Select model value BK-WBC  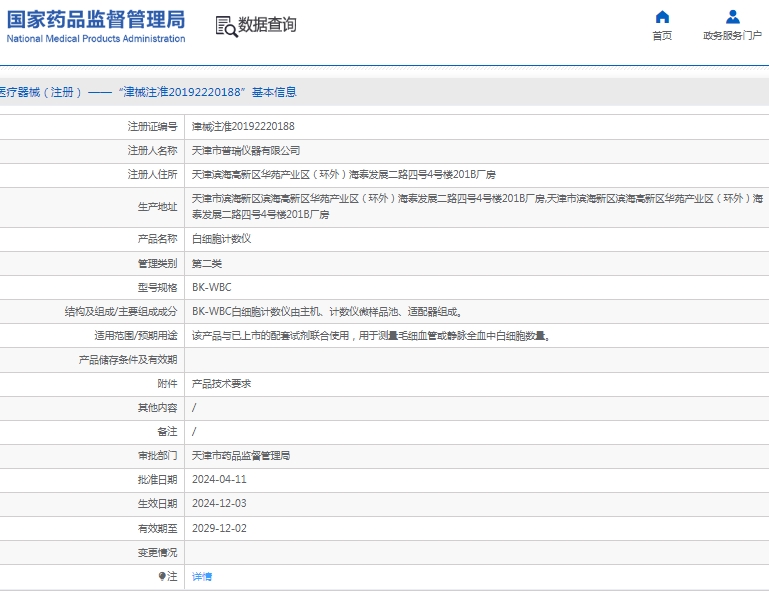(x=211, y=287)
